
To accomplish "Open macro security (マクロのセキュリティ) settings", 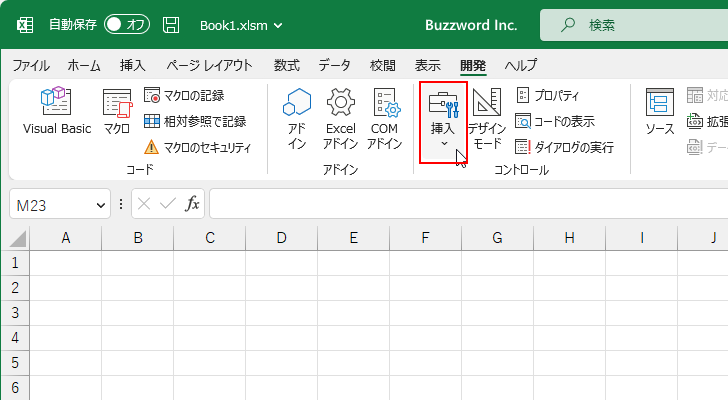I will 206,147.
